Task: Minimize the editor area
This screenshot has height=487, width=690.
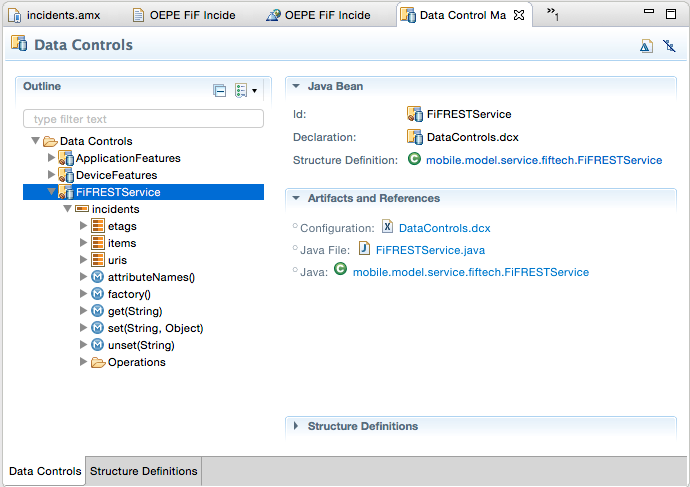Action: (649, 12)
